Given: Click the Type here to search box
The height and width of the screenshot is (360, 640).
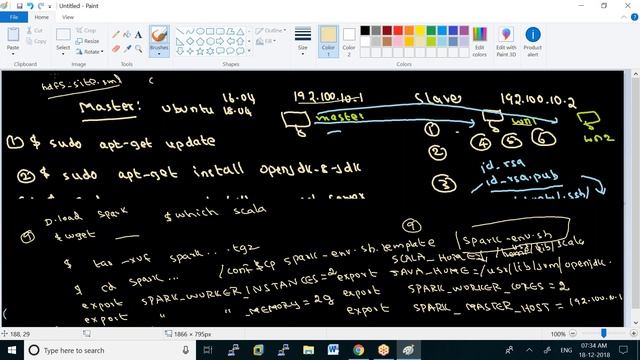Looking at the screenshot, I should coord(110,350).
